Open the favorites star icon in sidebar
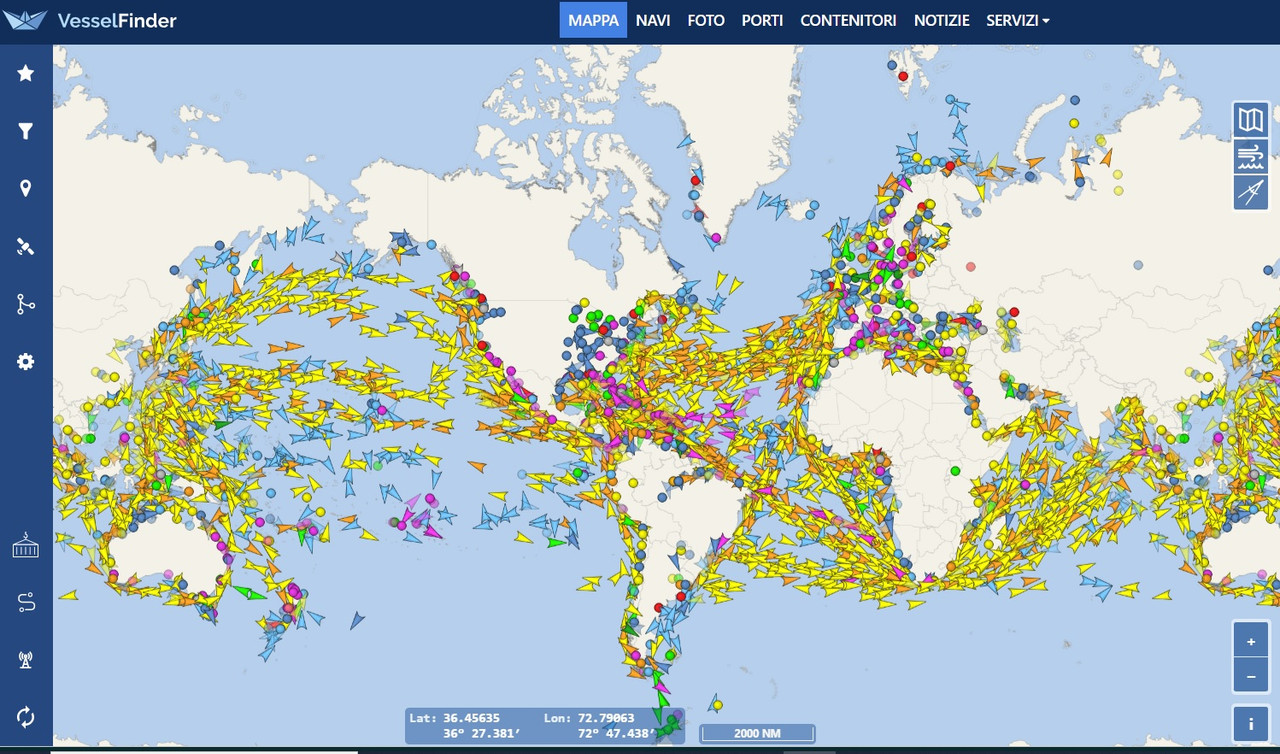Screen dimensions: 1280x754 (x=26, y=73)
